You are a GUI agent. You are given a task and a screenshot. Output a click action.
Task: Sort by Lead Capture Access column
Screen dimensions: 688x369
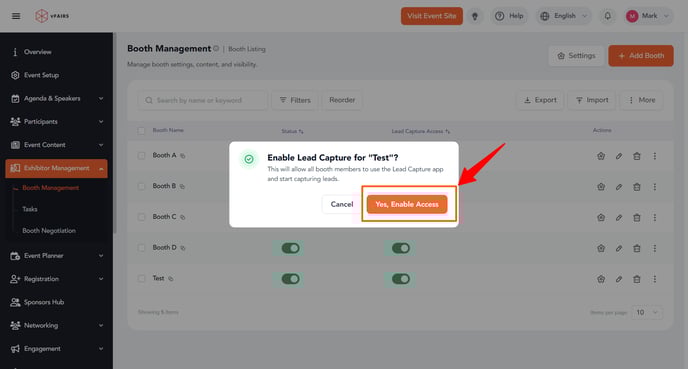pos(420,131)
